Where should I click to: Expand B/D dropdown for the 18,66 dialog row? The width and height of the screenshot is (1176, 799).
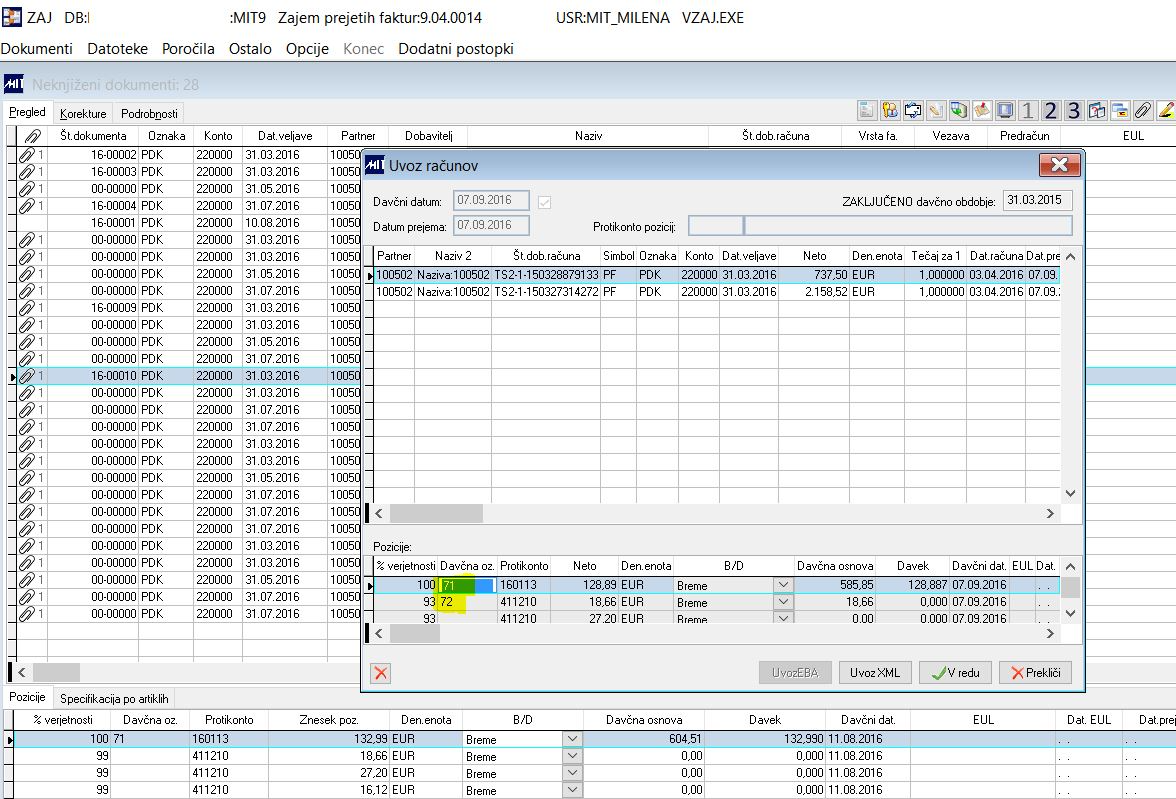point(784,602)
